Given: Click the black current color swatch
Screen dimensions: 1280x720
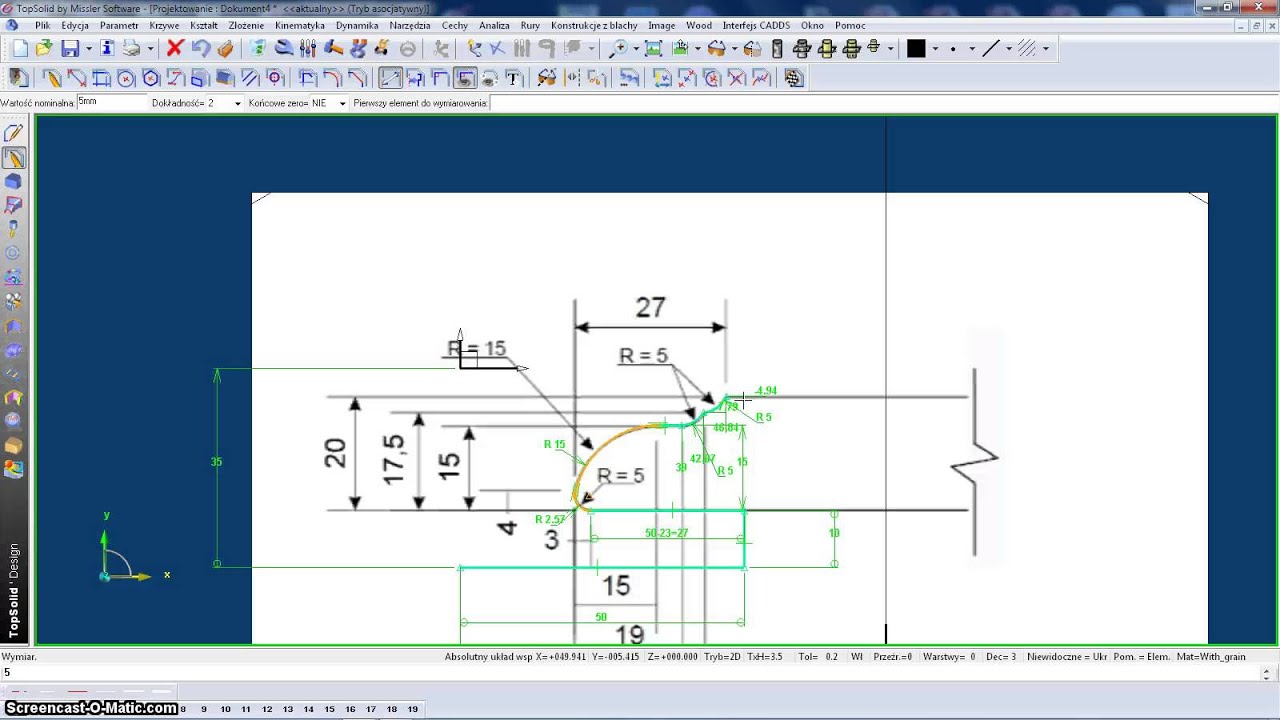Looking at the screenshot, I should pyautogui.click(x=916, y=48).
